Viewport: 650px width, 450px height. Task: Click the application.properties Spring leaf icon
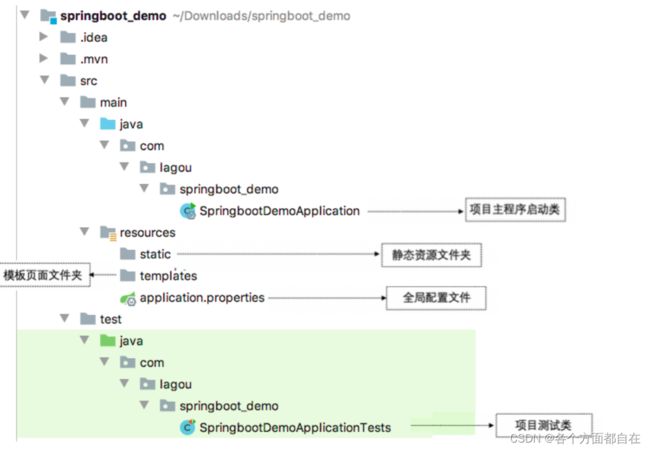pos(127,298)
